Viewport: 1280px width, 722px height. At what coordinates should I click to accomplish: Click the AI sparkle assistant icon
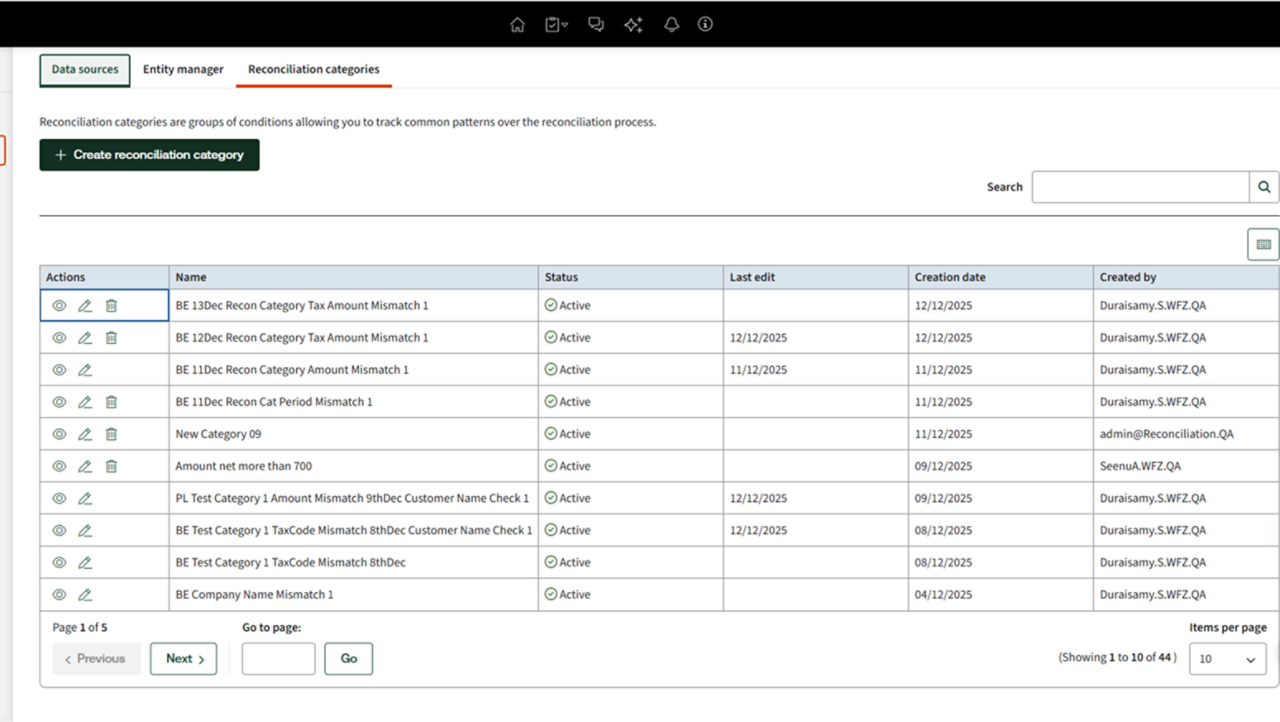(633, 25)
